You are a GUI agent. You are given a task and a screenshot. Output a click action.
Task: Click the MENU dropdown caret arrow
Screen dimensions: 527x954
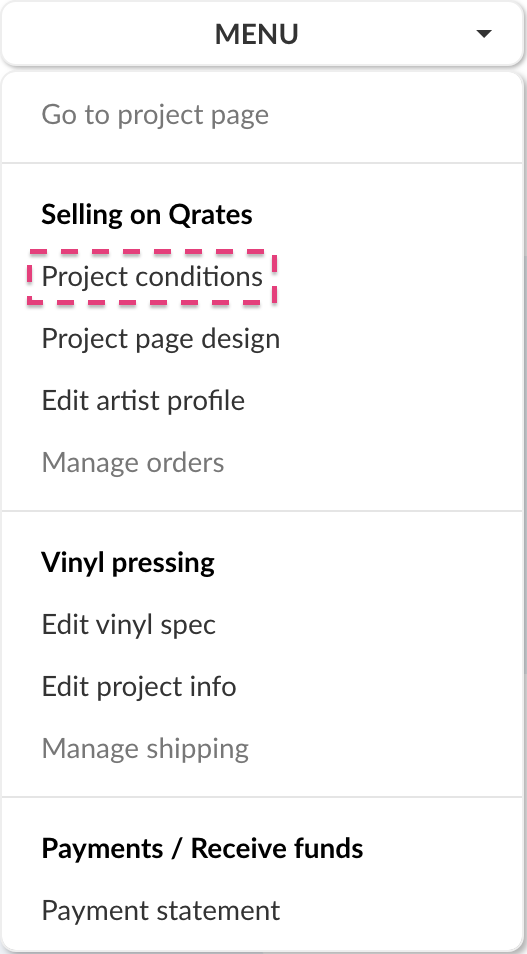coord(484,34)
